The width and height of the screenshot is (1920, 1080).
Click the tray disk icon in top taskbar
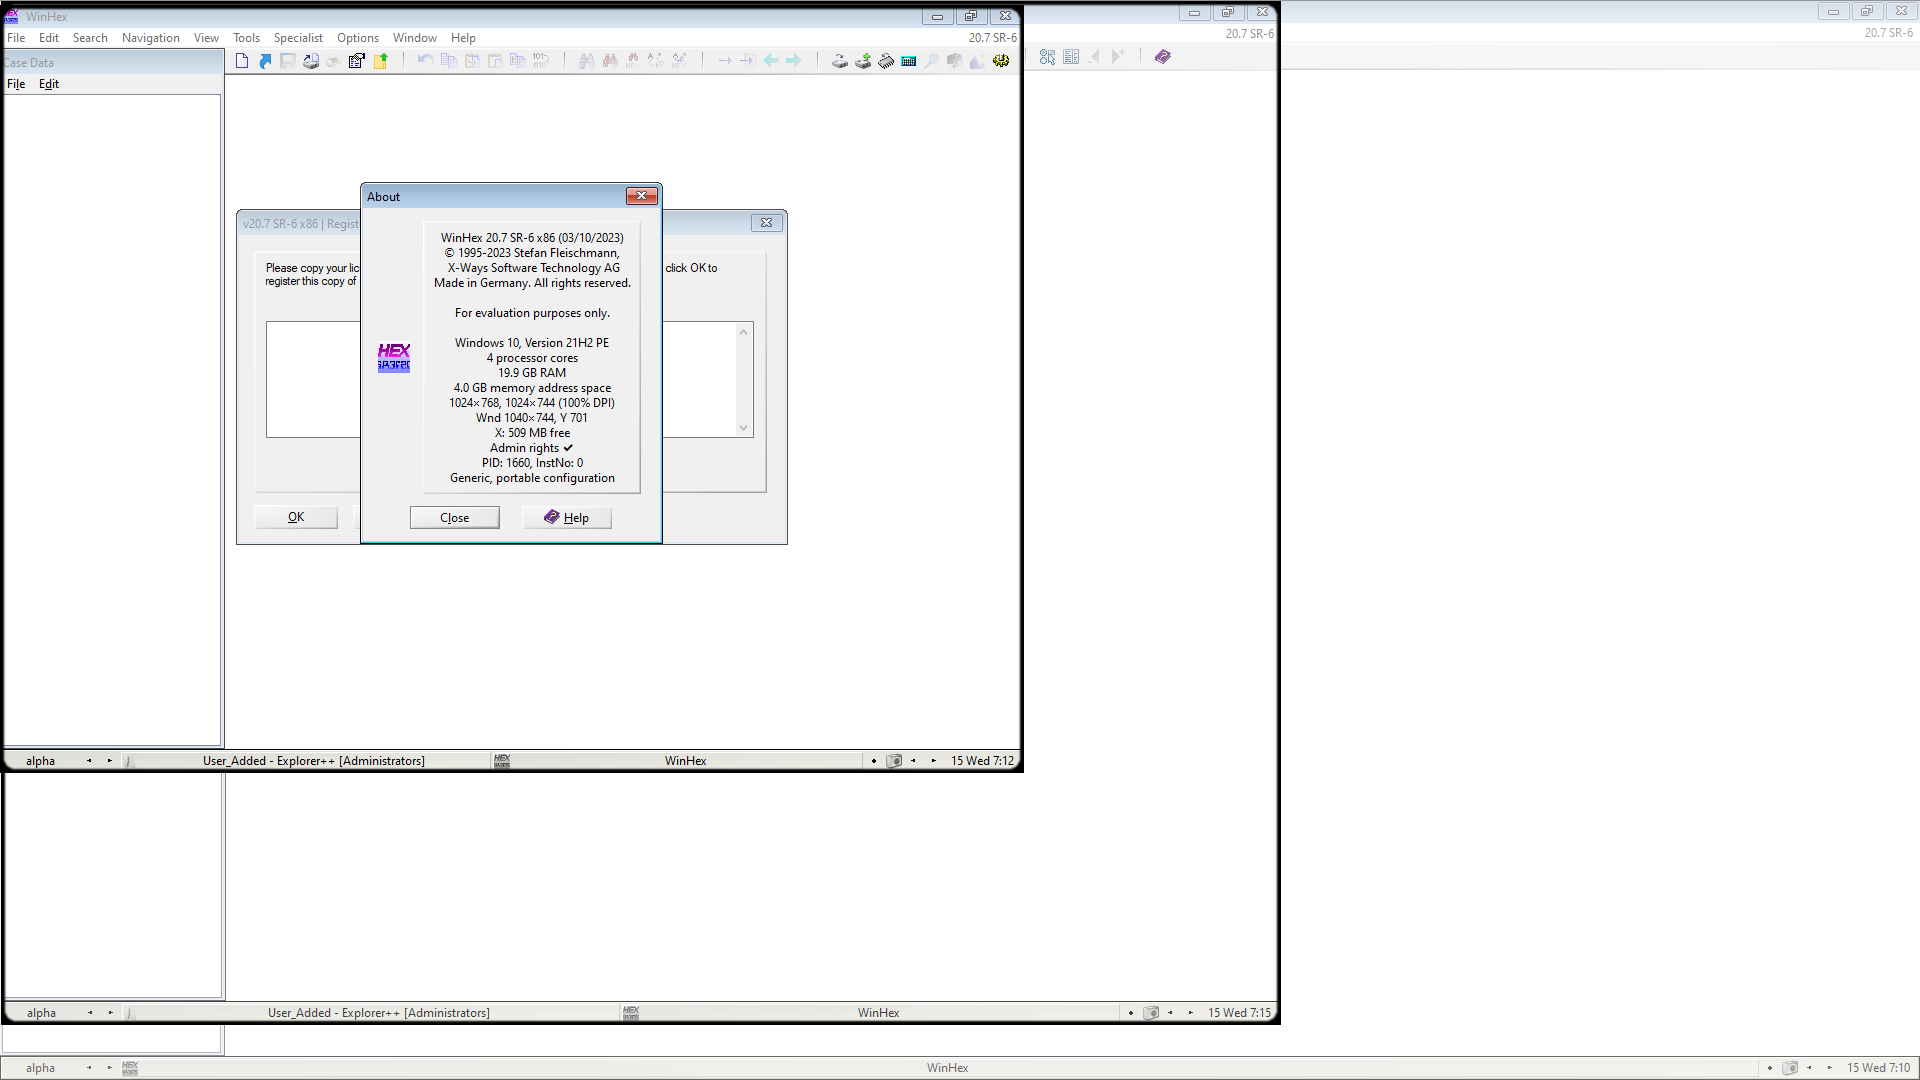(x=895, y=761)
